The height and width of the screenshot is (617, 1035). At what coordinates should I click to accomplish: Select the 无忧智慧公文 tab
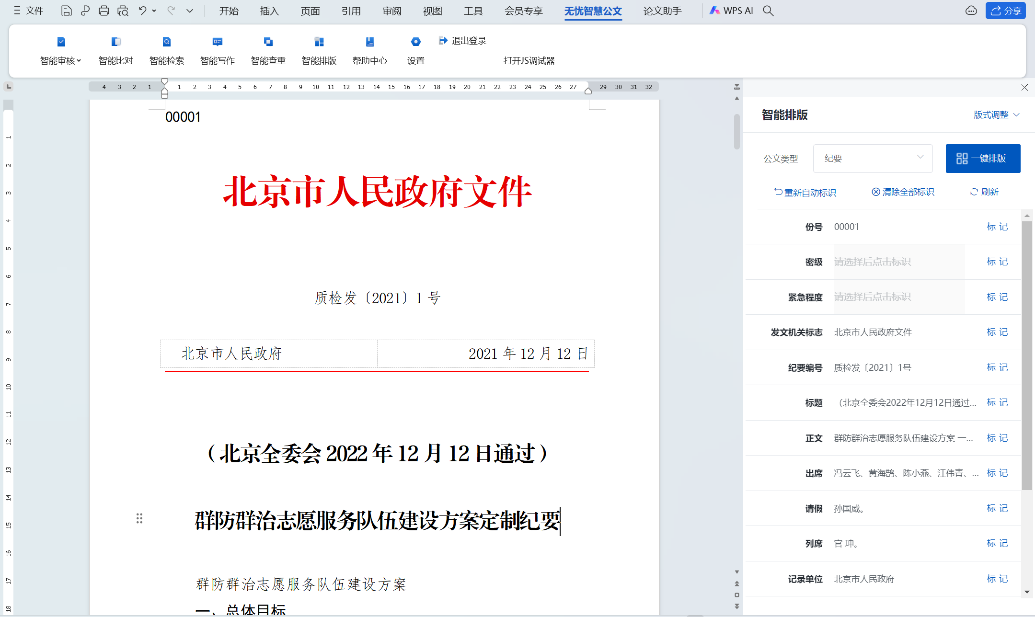[x=593, y=11]
